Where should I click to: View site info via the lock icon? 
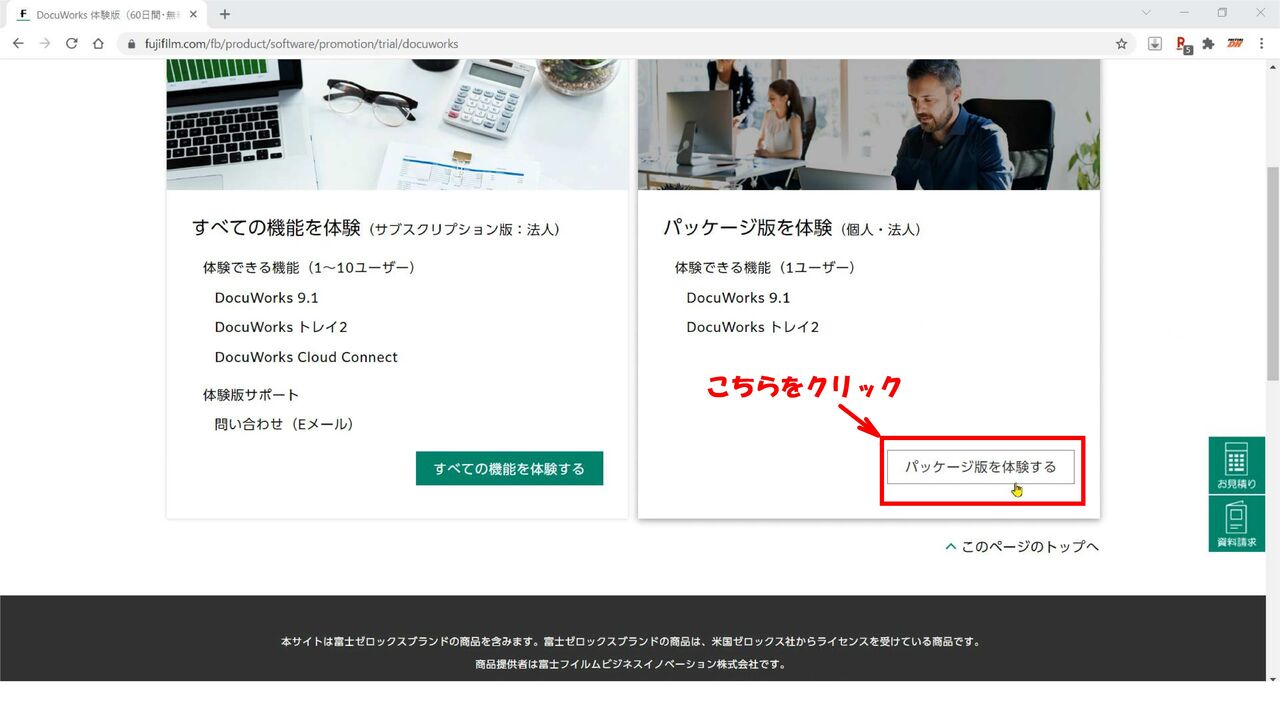point(131,44)
